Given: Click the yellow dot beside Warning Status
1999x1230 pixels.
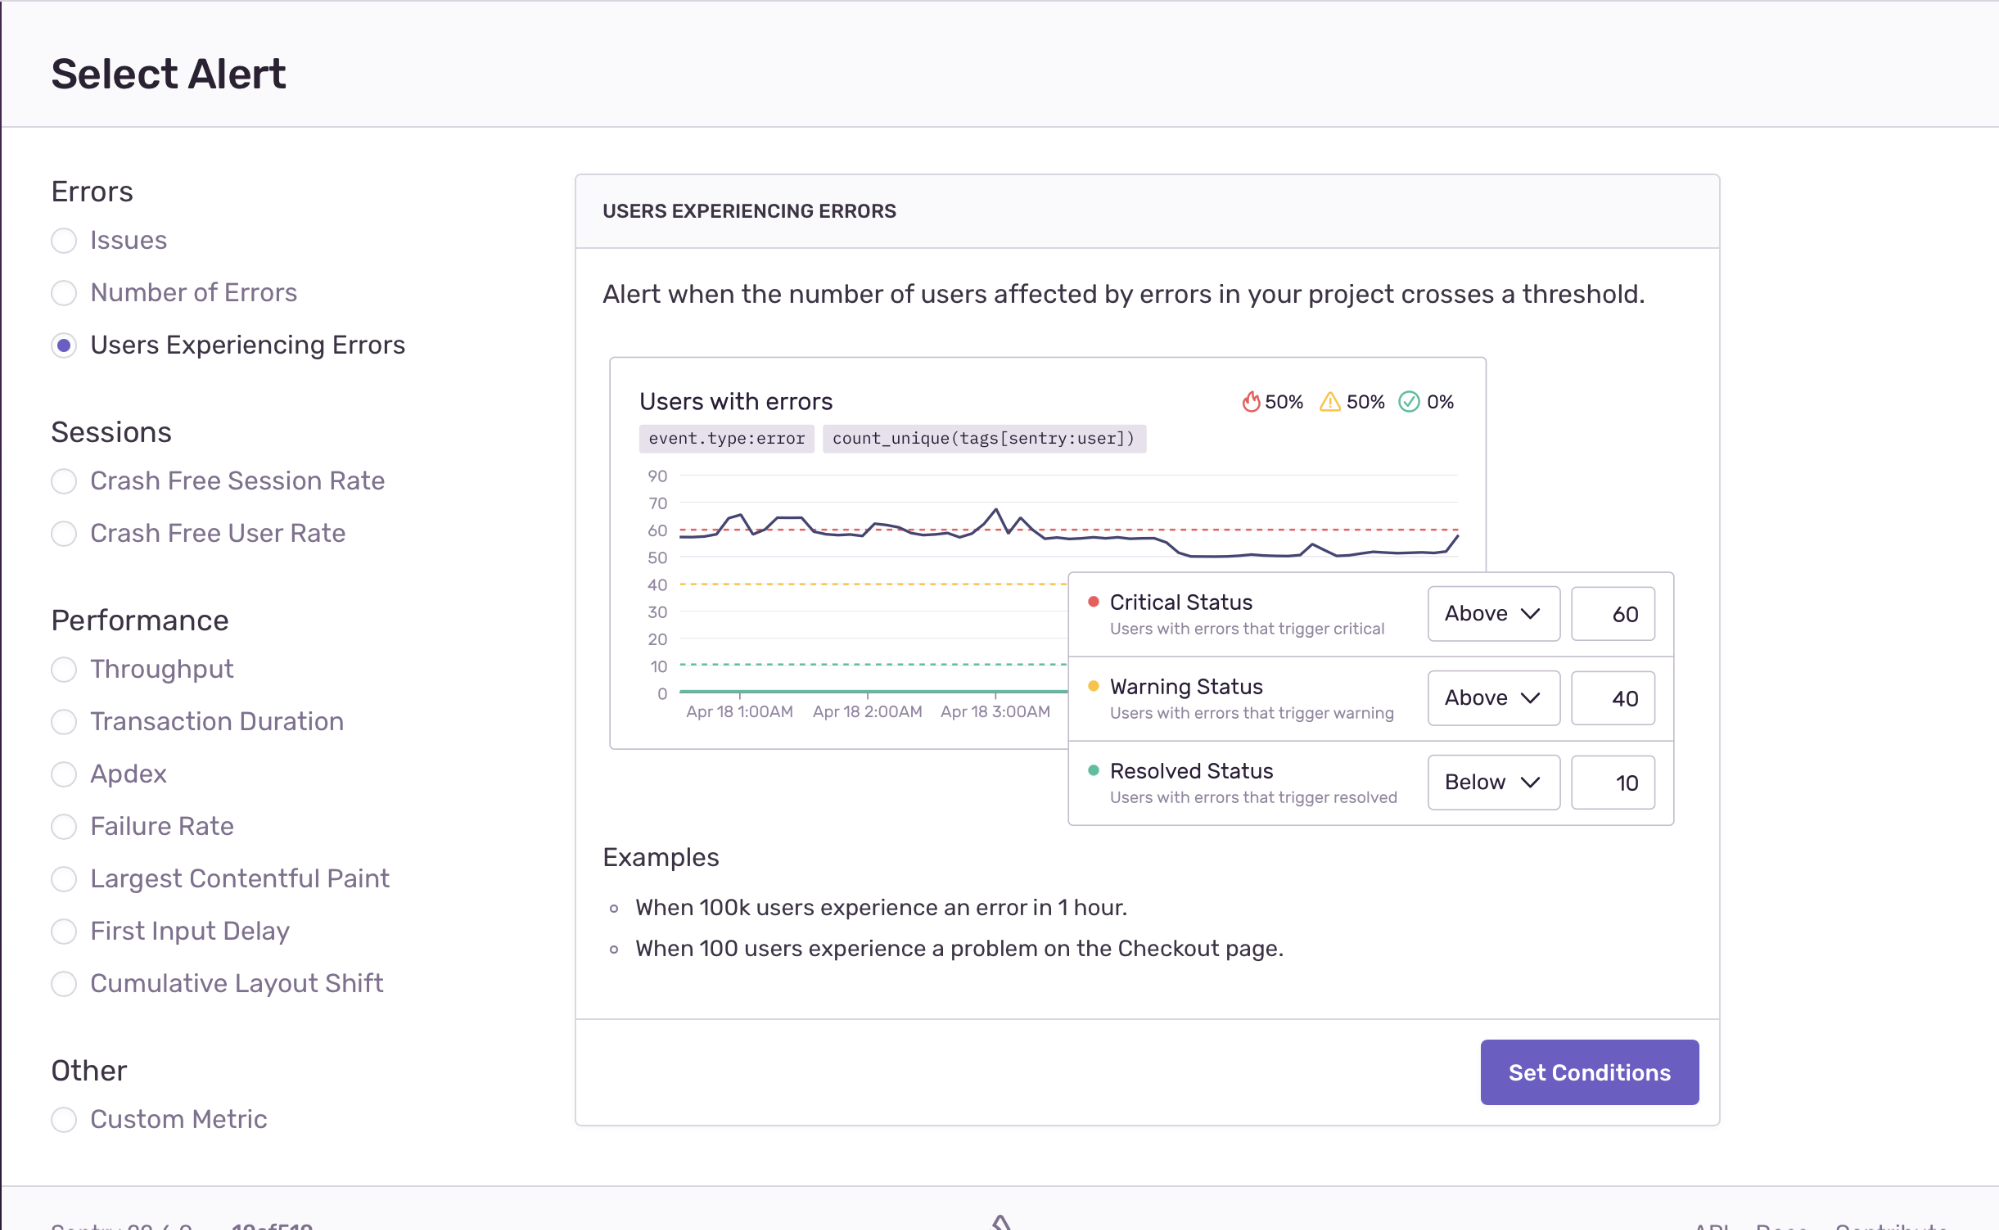Looking at the screenshot, I should coord(1093,686).
